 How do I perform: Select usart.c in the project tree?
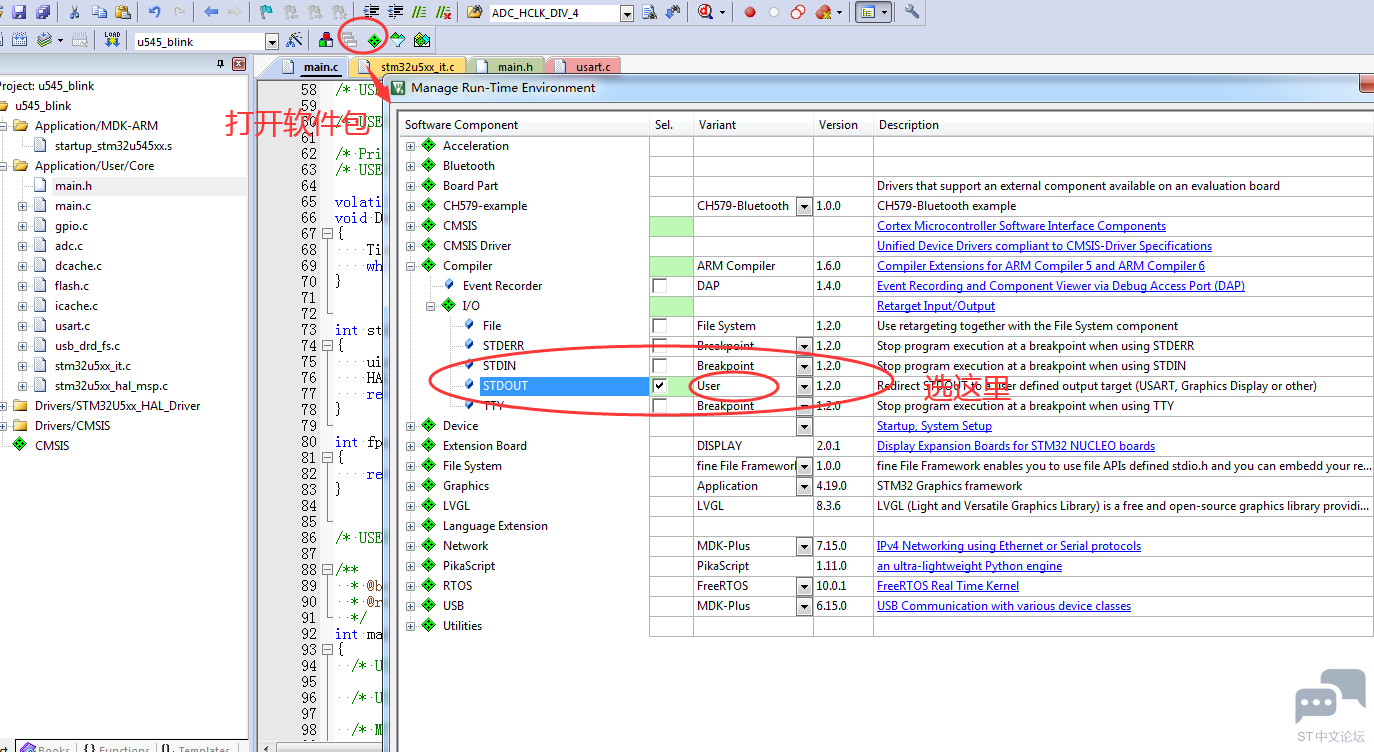point(72,326)
